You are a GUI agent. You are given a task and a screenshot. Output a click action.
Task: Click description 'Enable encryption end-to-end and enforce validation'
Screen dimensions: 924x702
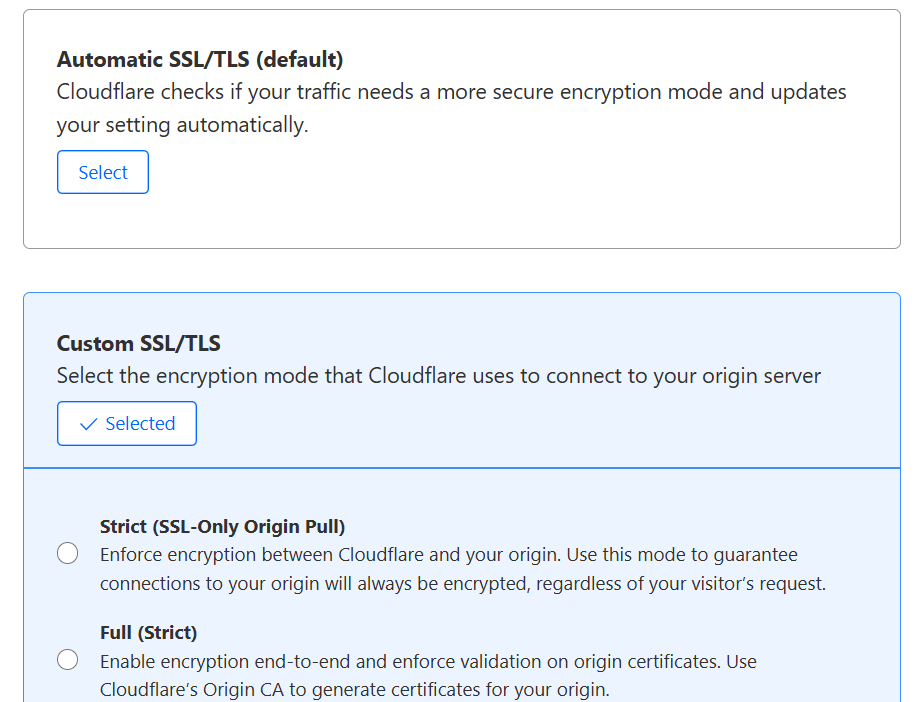(x=321, y=661)
